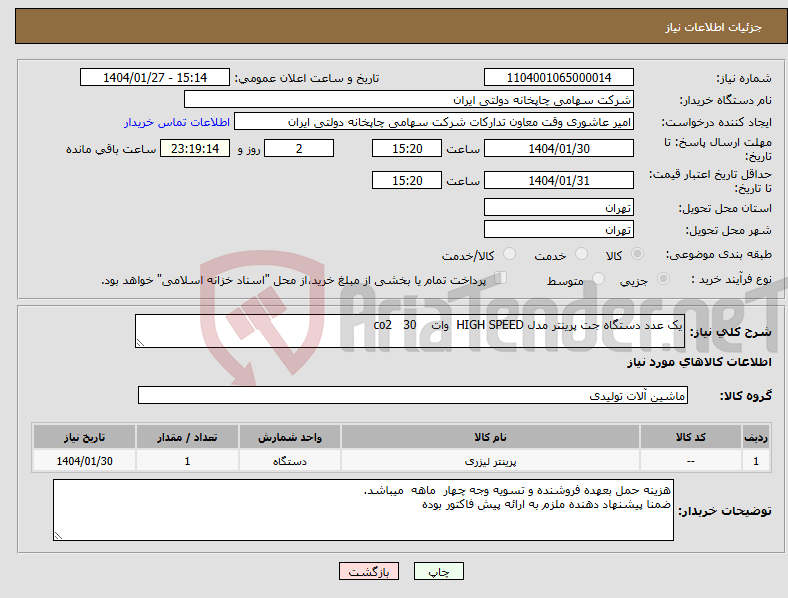Click the buyer notes textarea
788x598 pixels.
[x=363, y=510]
